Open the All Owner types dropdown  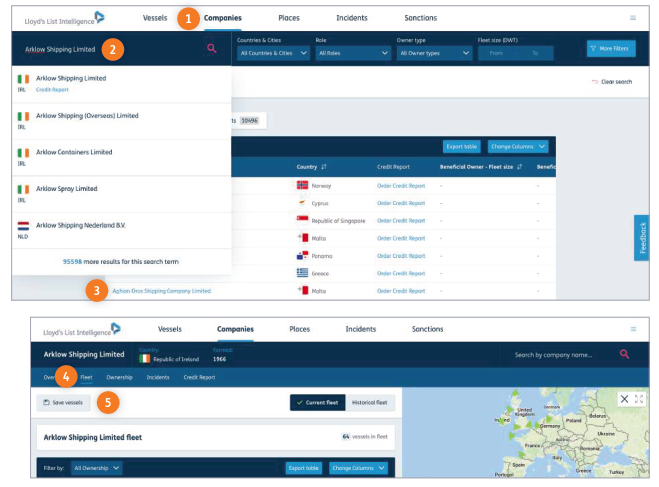(434, 53)
